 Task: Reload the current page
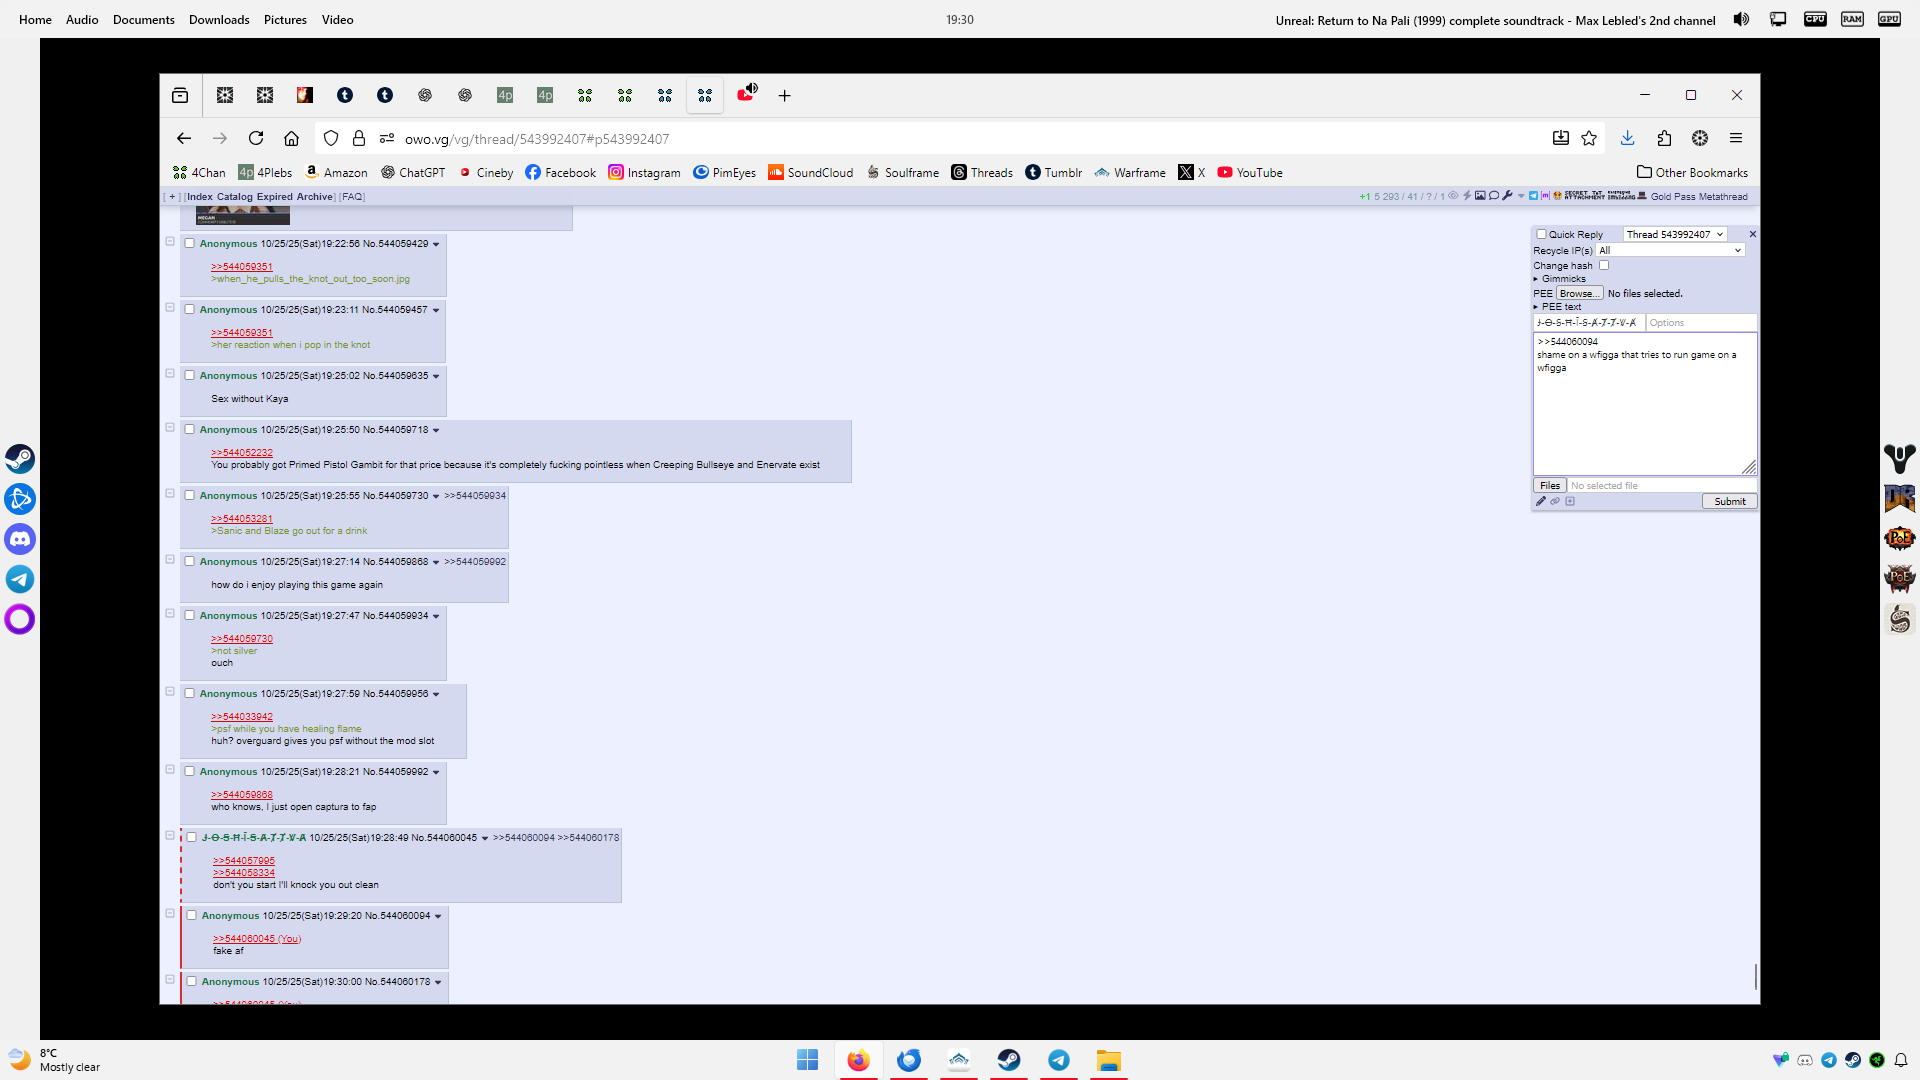(x=256, y=139)
